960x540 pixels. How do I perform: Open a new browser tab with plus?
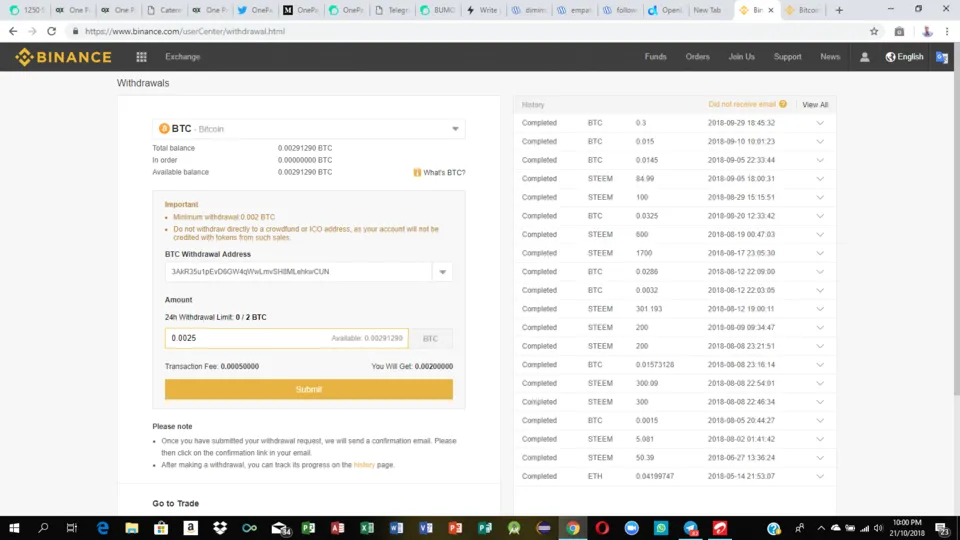coord(839,10)
